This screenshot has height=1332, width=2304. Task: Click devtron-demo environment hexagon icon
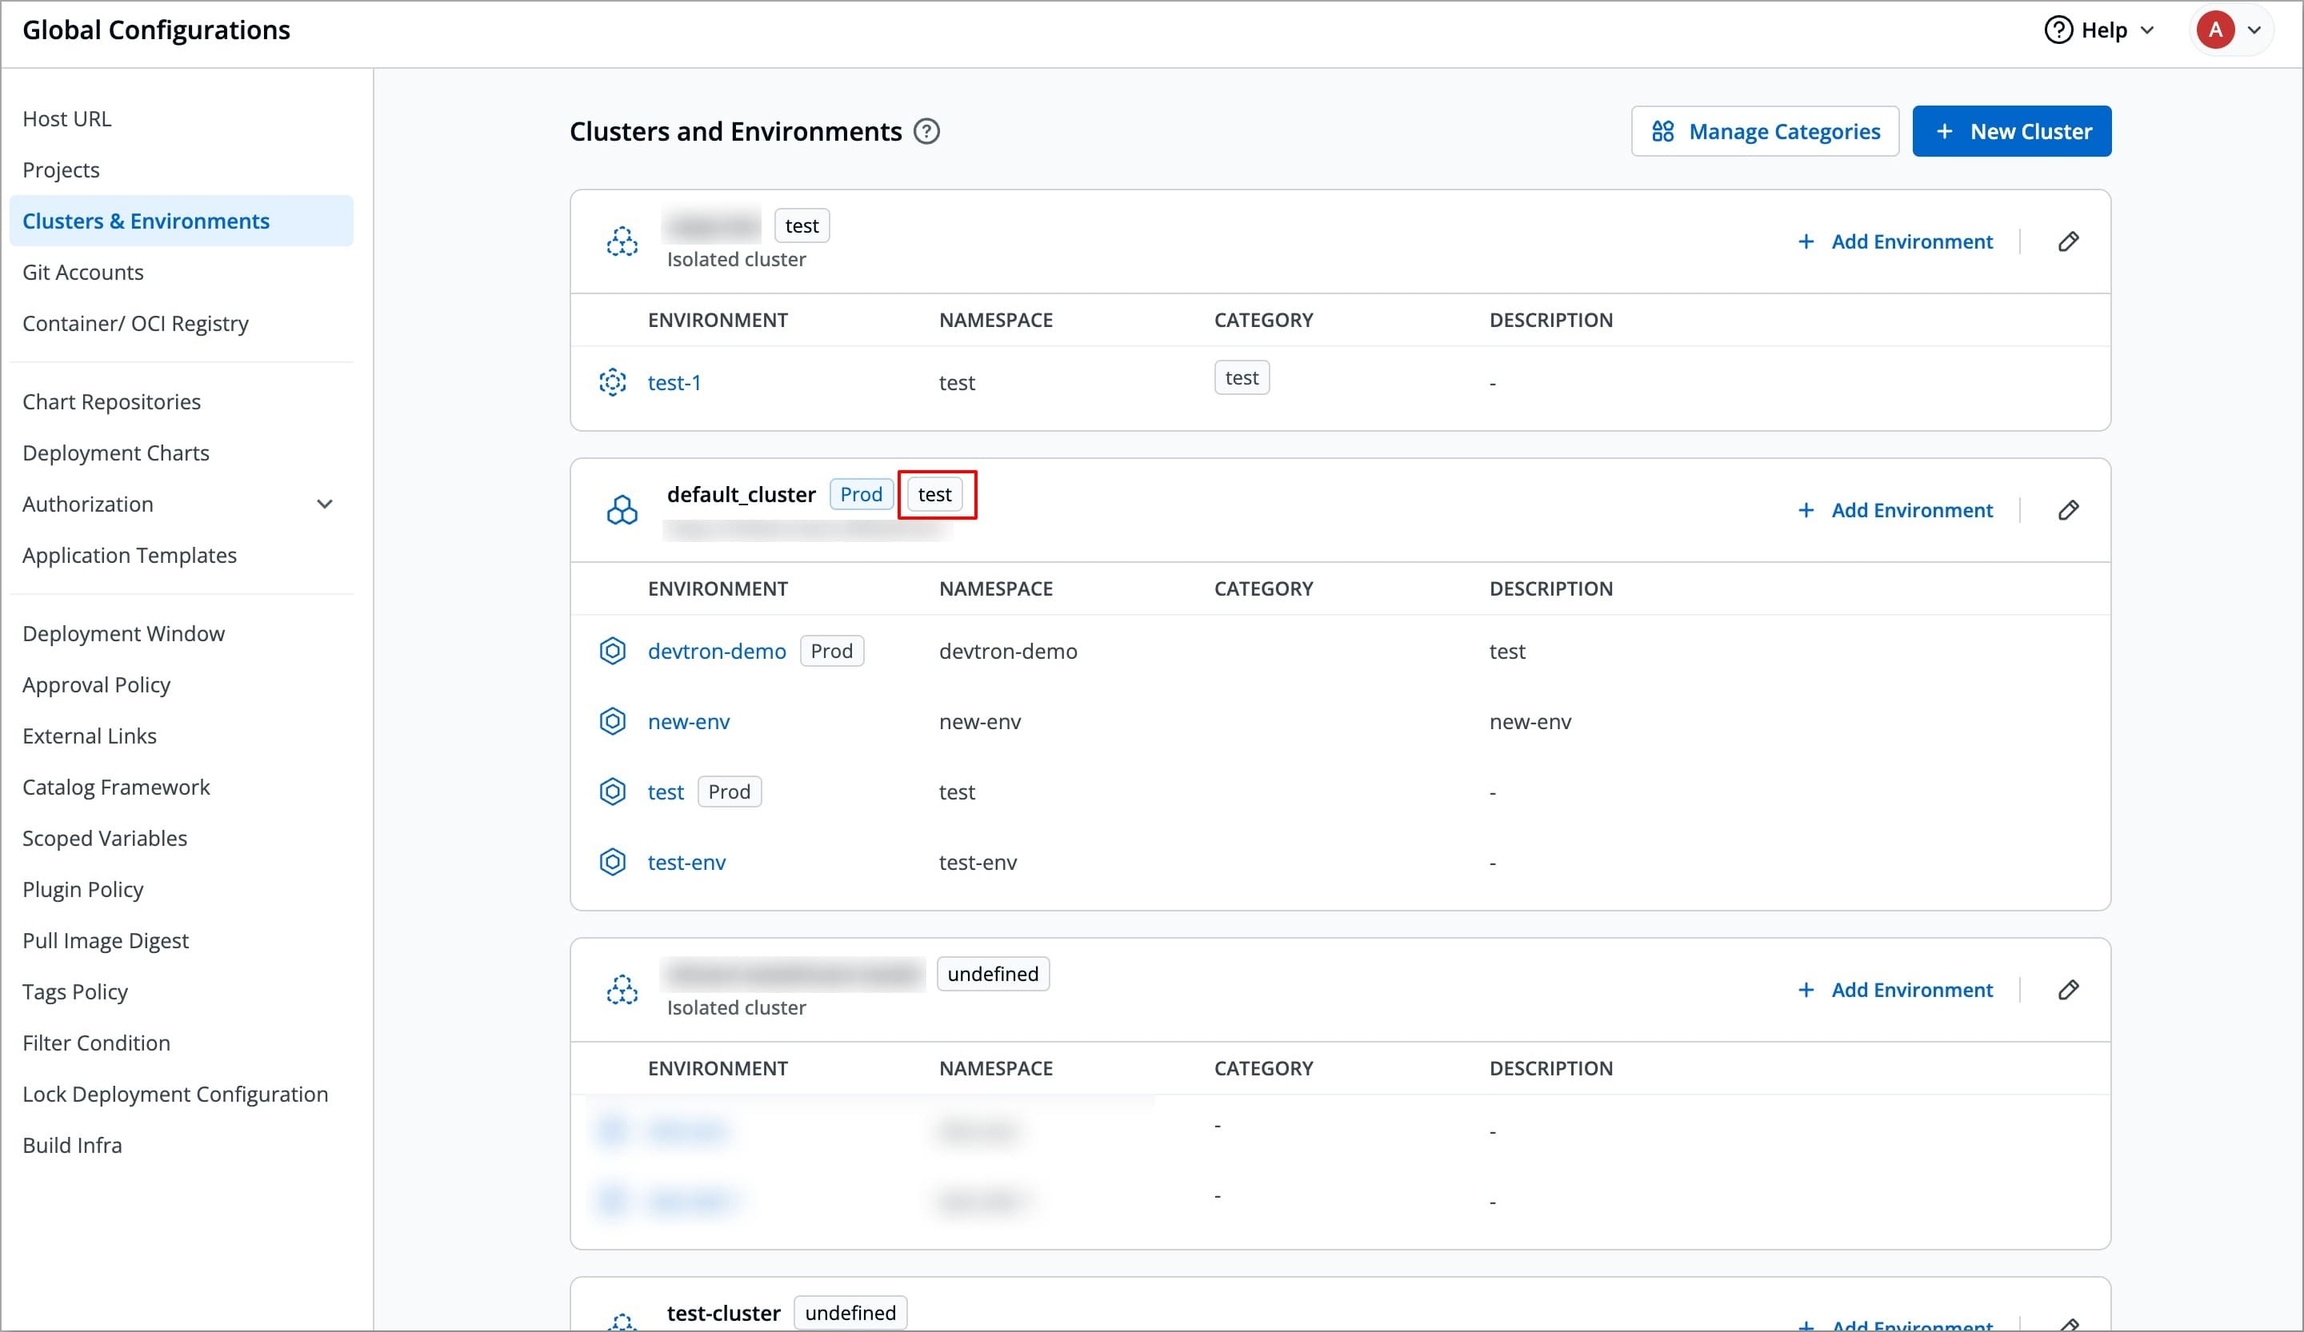[x=612, y=651]
